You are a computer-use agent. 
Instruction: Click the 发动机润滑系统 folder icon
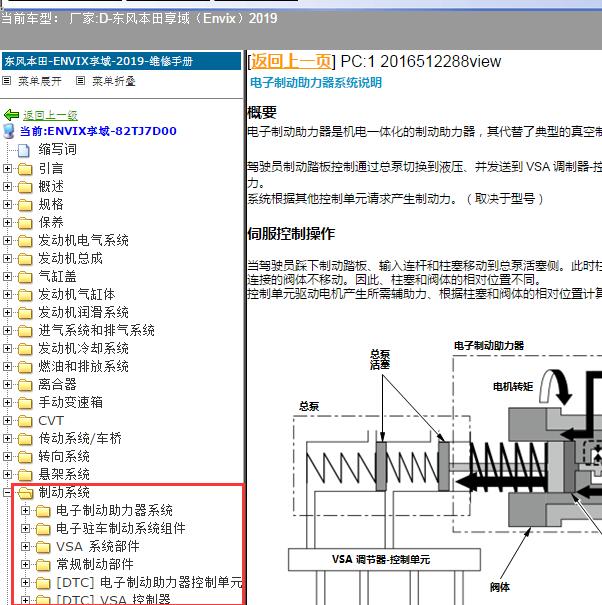[x=25, y=313]
